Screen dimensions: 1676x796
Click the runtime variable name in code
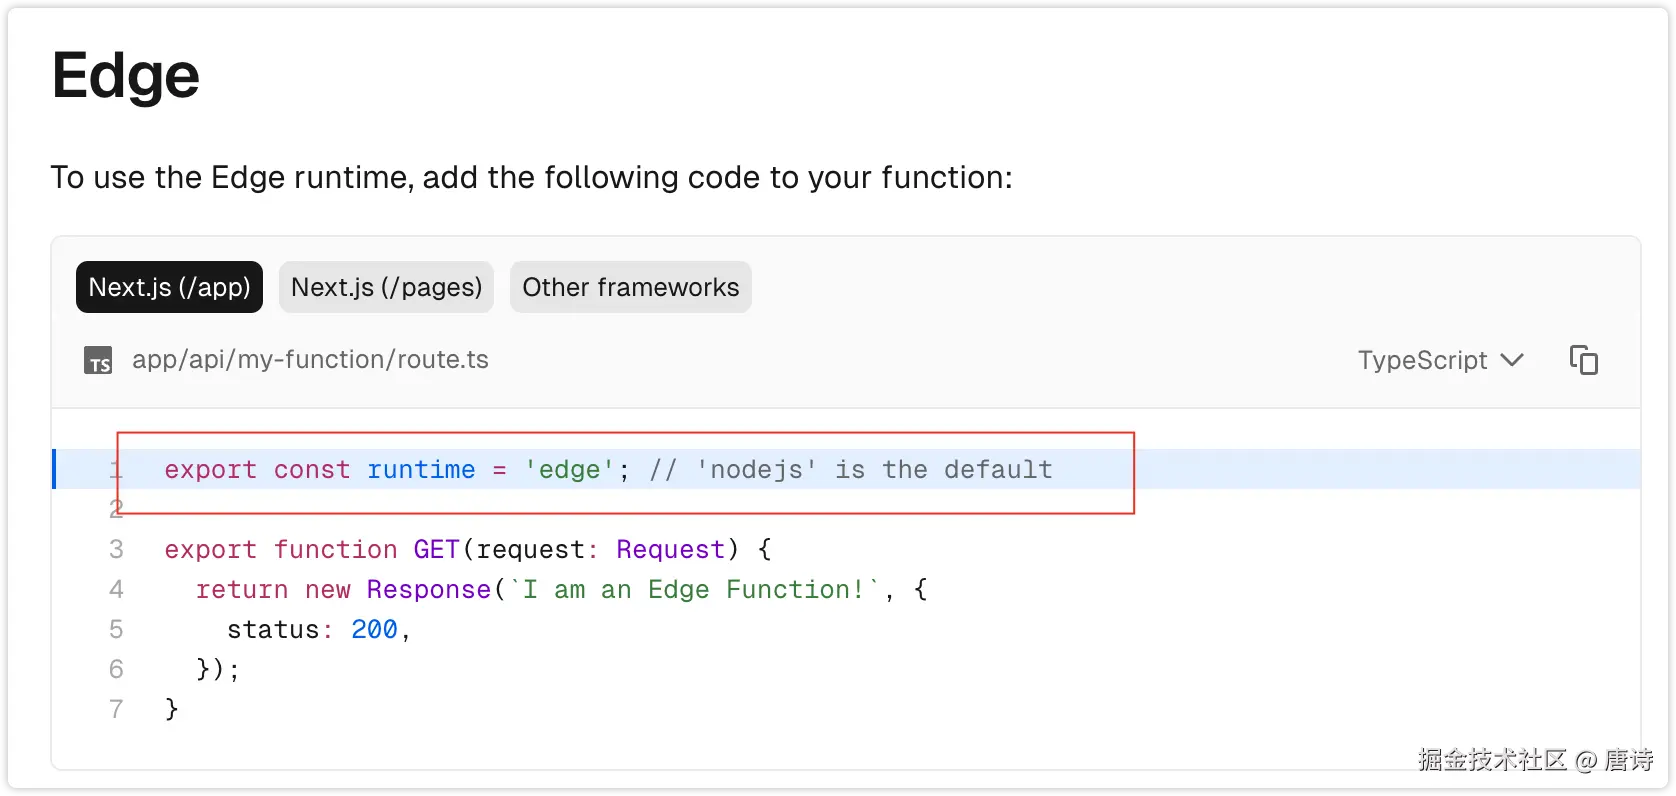pyautogui.click(x=421, y=470)
